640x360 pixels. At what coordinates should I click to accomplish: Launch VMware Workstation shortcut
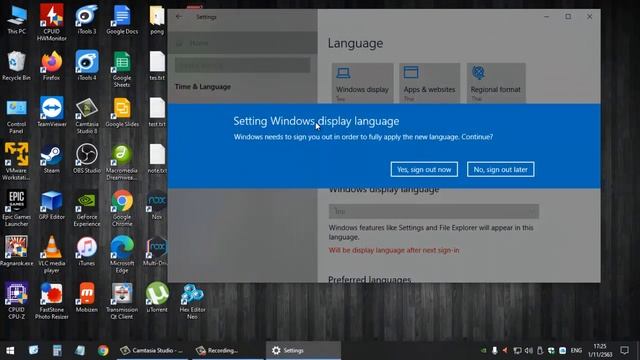pyautogui.click(x=16, y=162)
